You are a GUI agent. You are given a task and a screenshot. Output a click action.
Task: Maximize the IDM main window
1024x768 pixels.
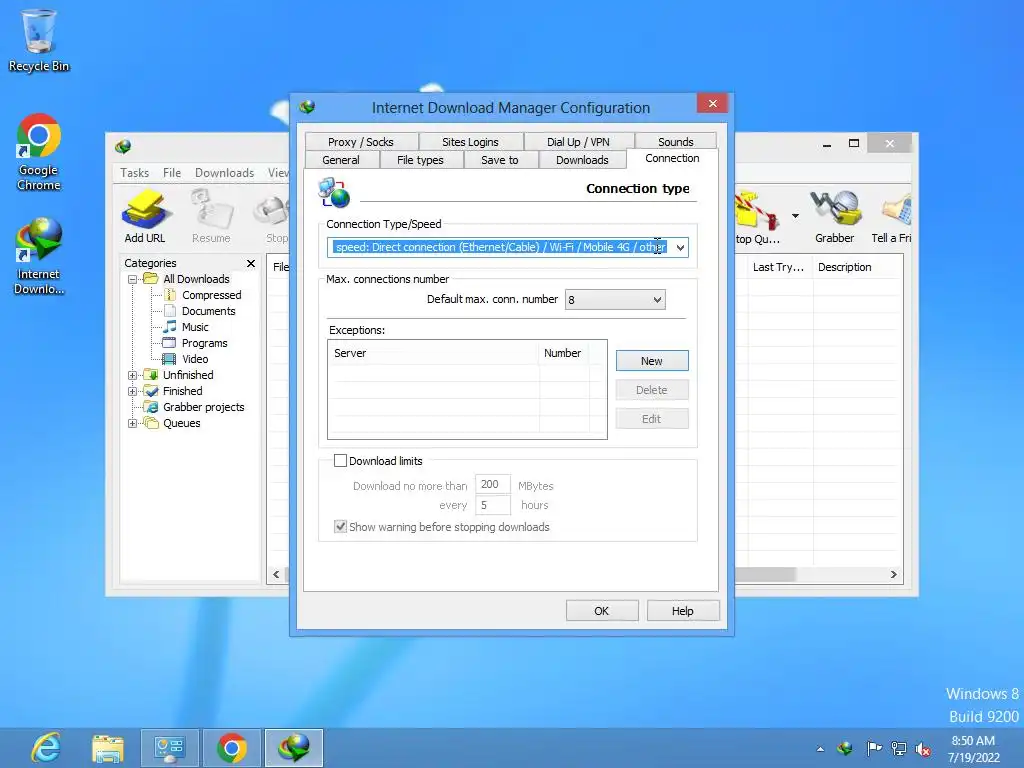tap(854, 144)
